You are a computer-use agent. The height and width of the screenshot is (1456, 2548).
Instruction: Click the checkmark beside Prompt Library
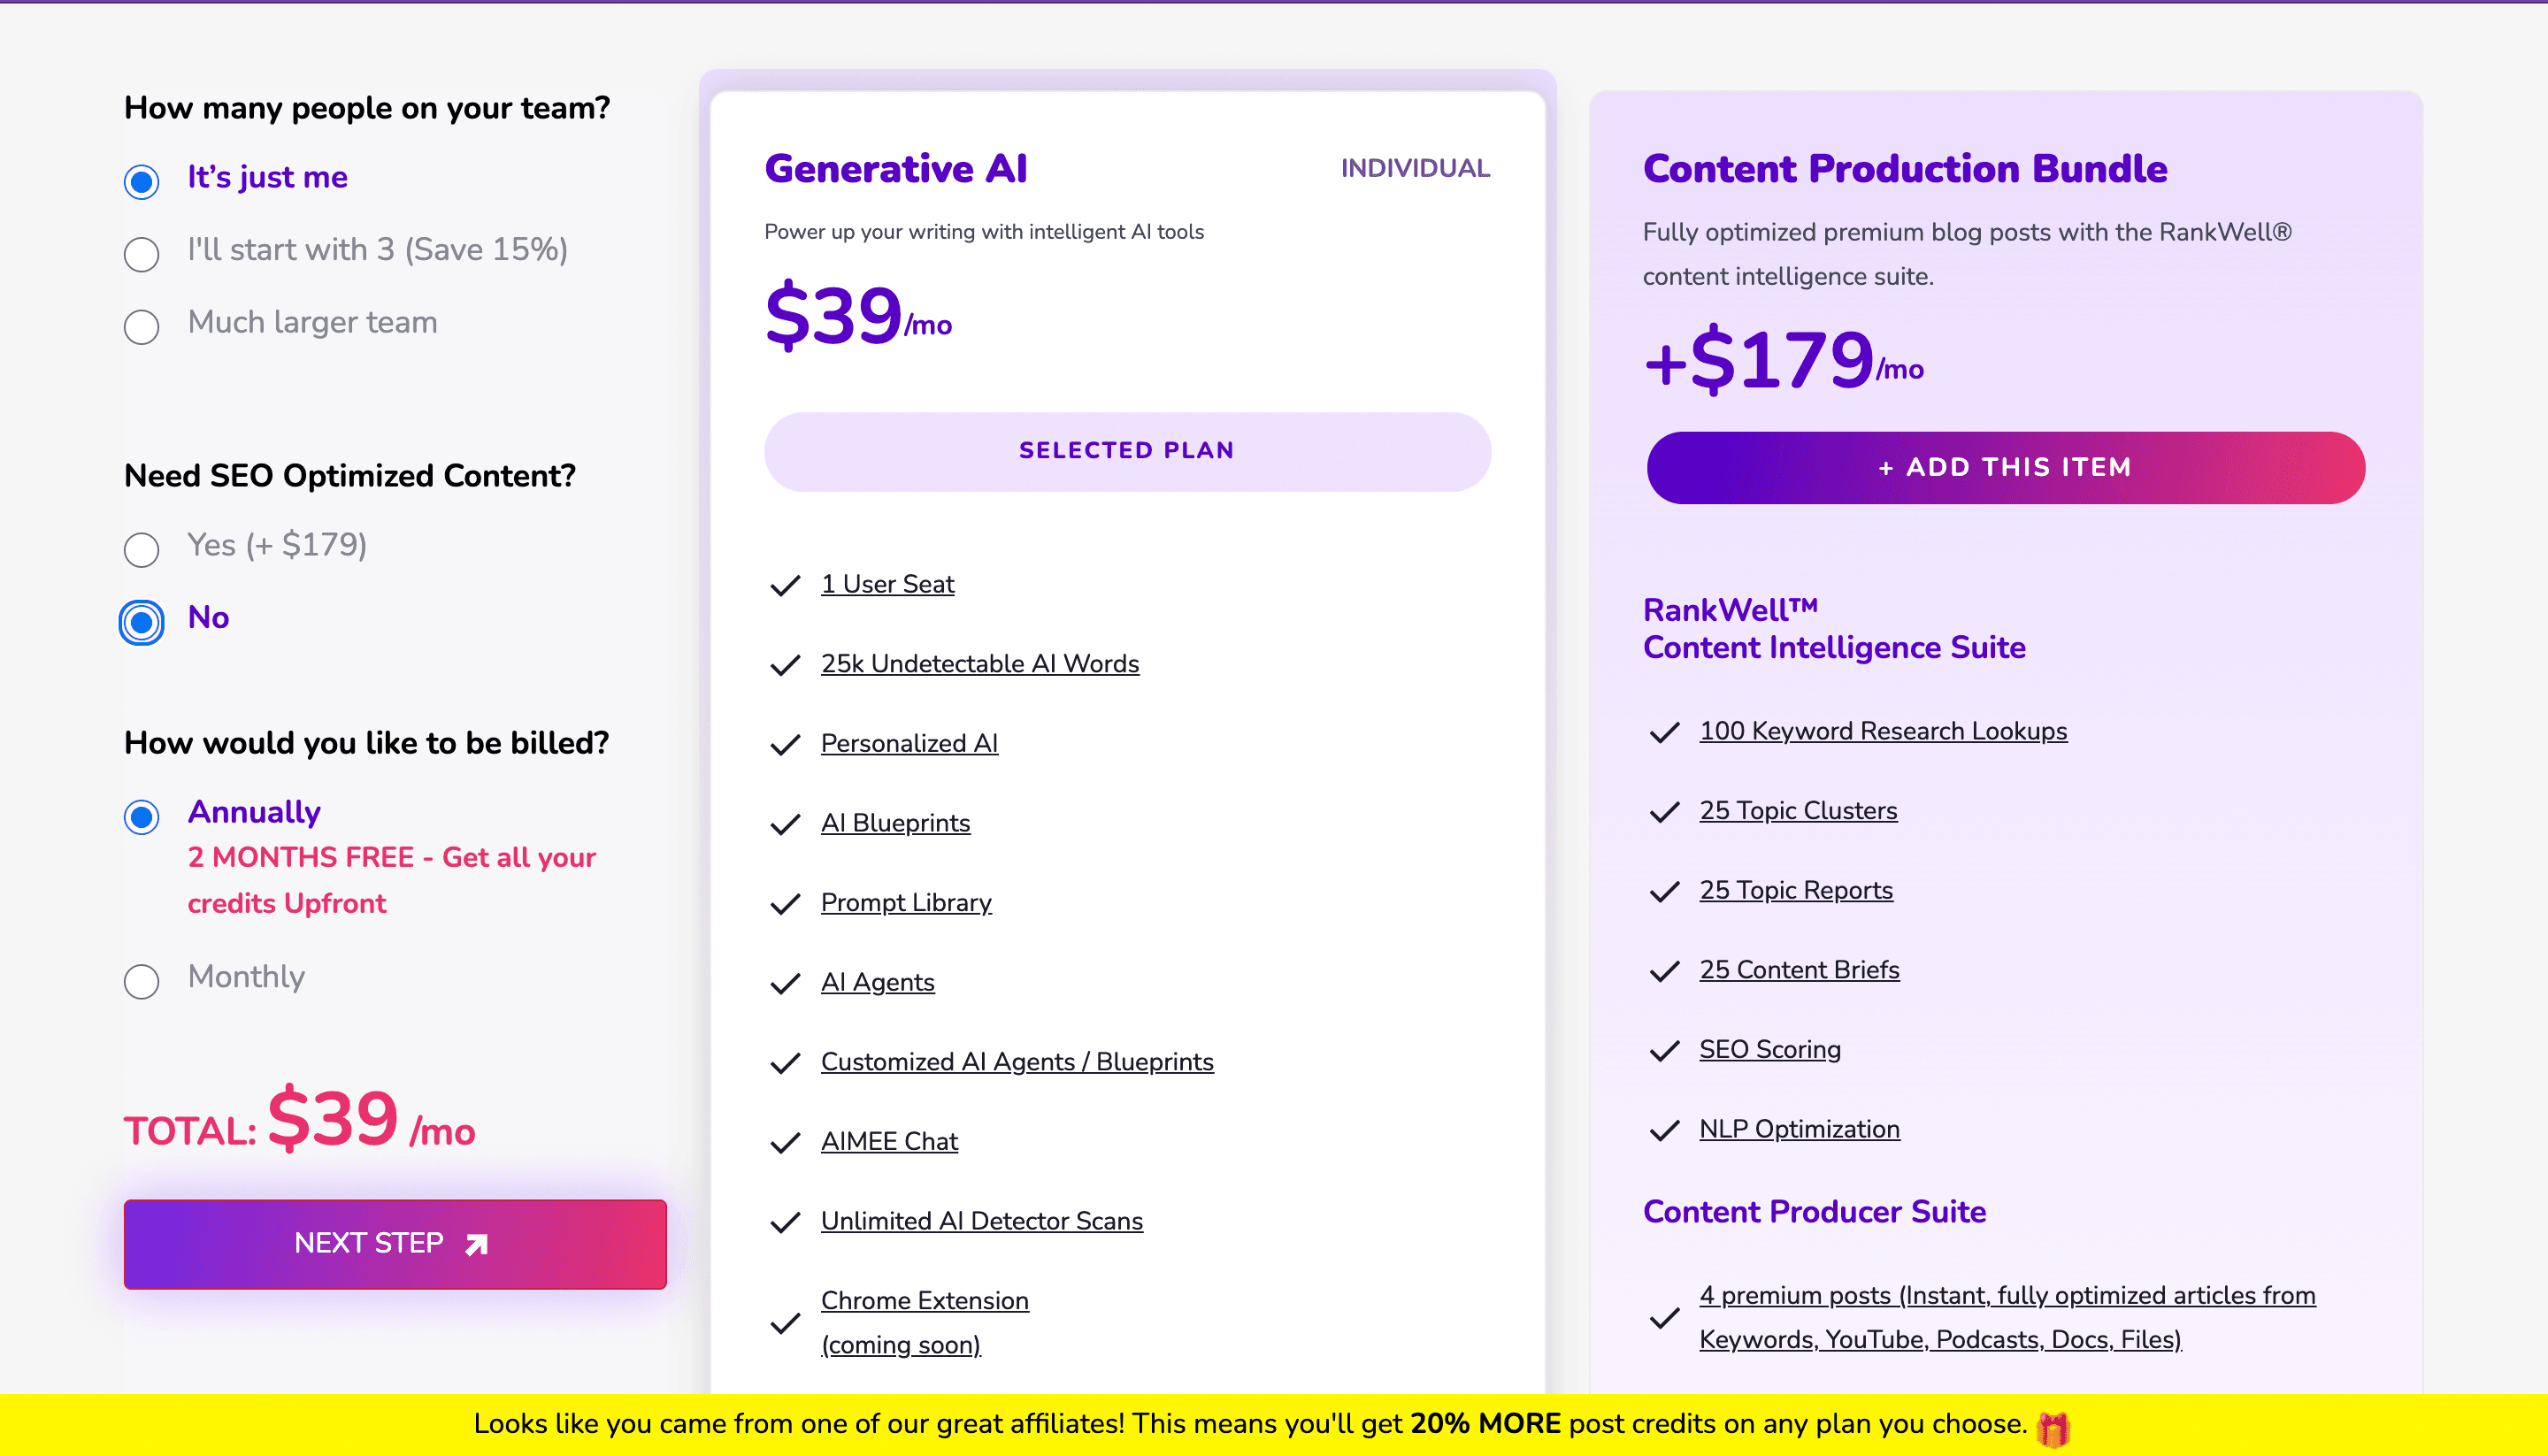786,904
